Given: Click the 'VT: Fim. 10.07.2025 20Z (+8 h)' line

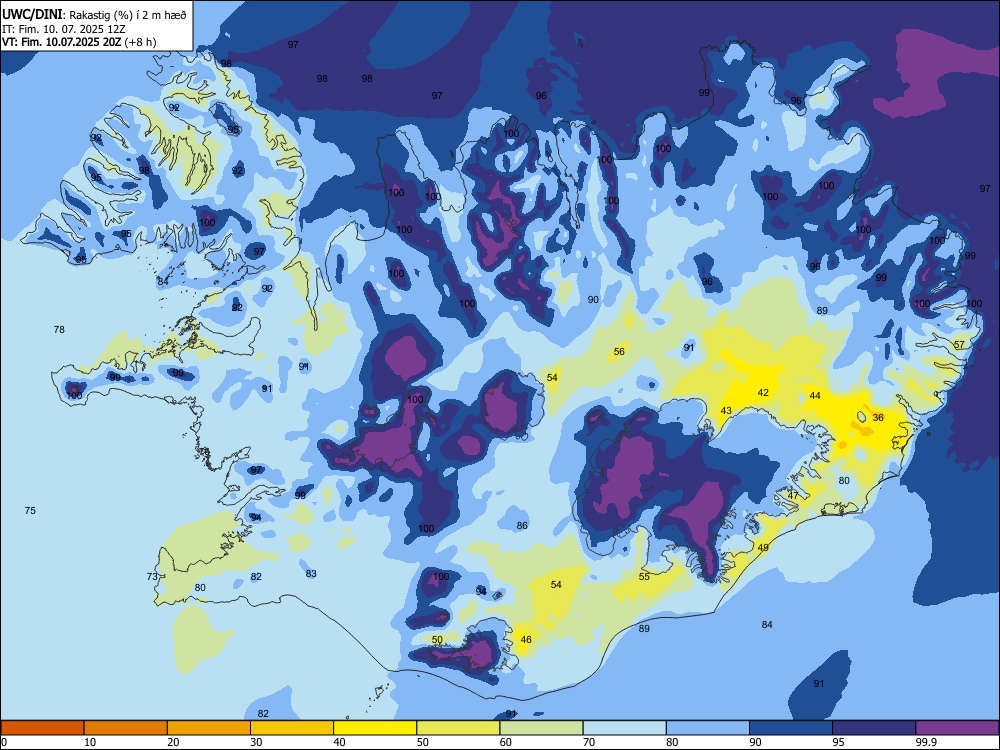Looking at the screenshot, I should point(79,42).
